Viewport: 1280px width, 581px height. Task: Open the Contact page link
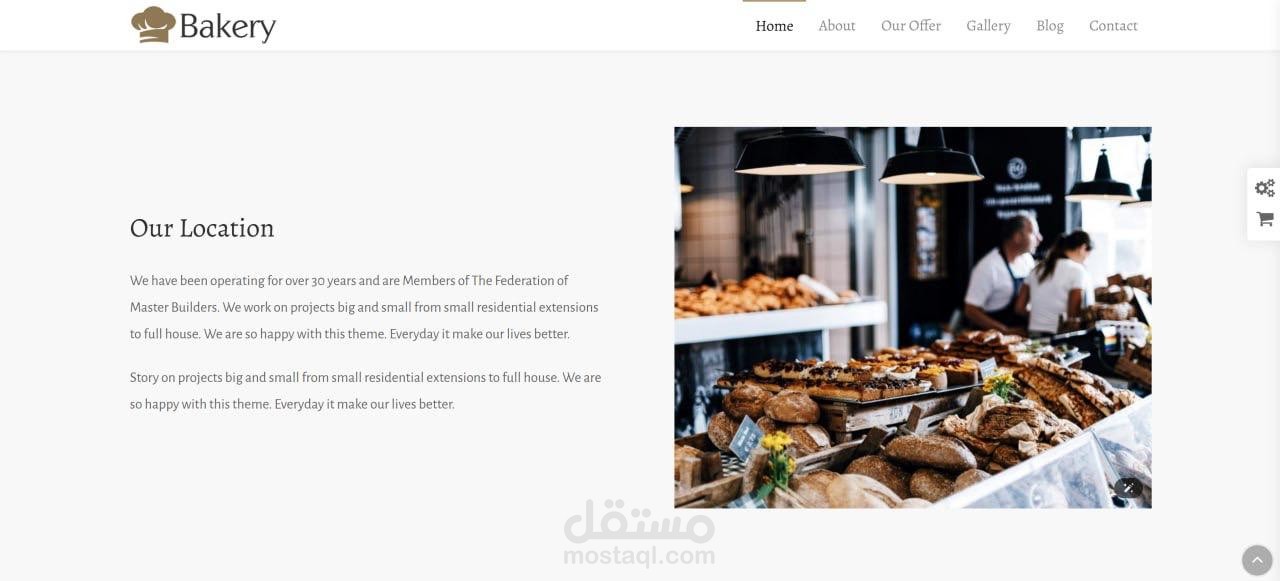tap(1113, 26)
